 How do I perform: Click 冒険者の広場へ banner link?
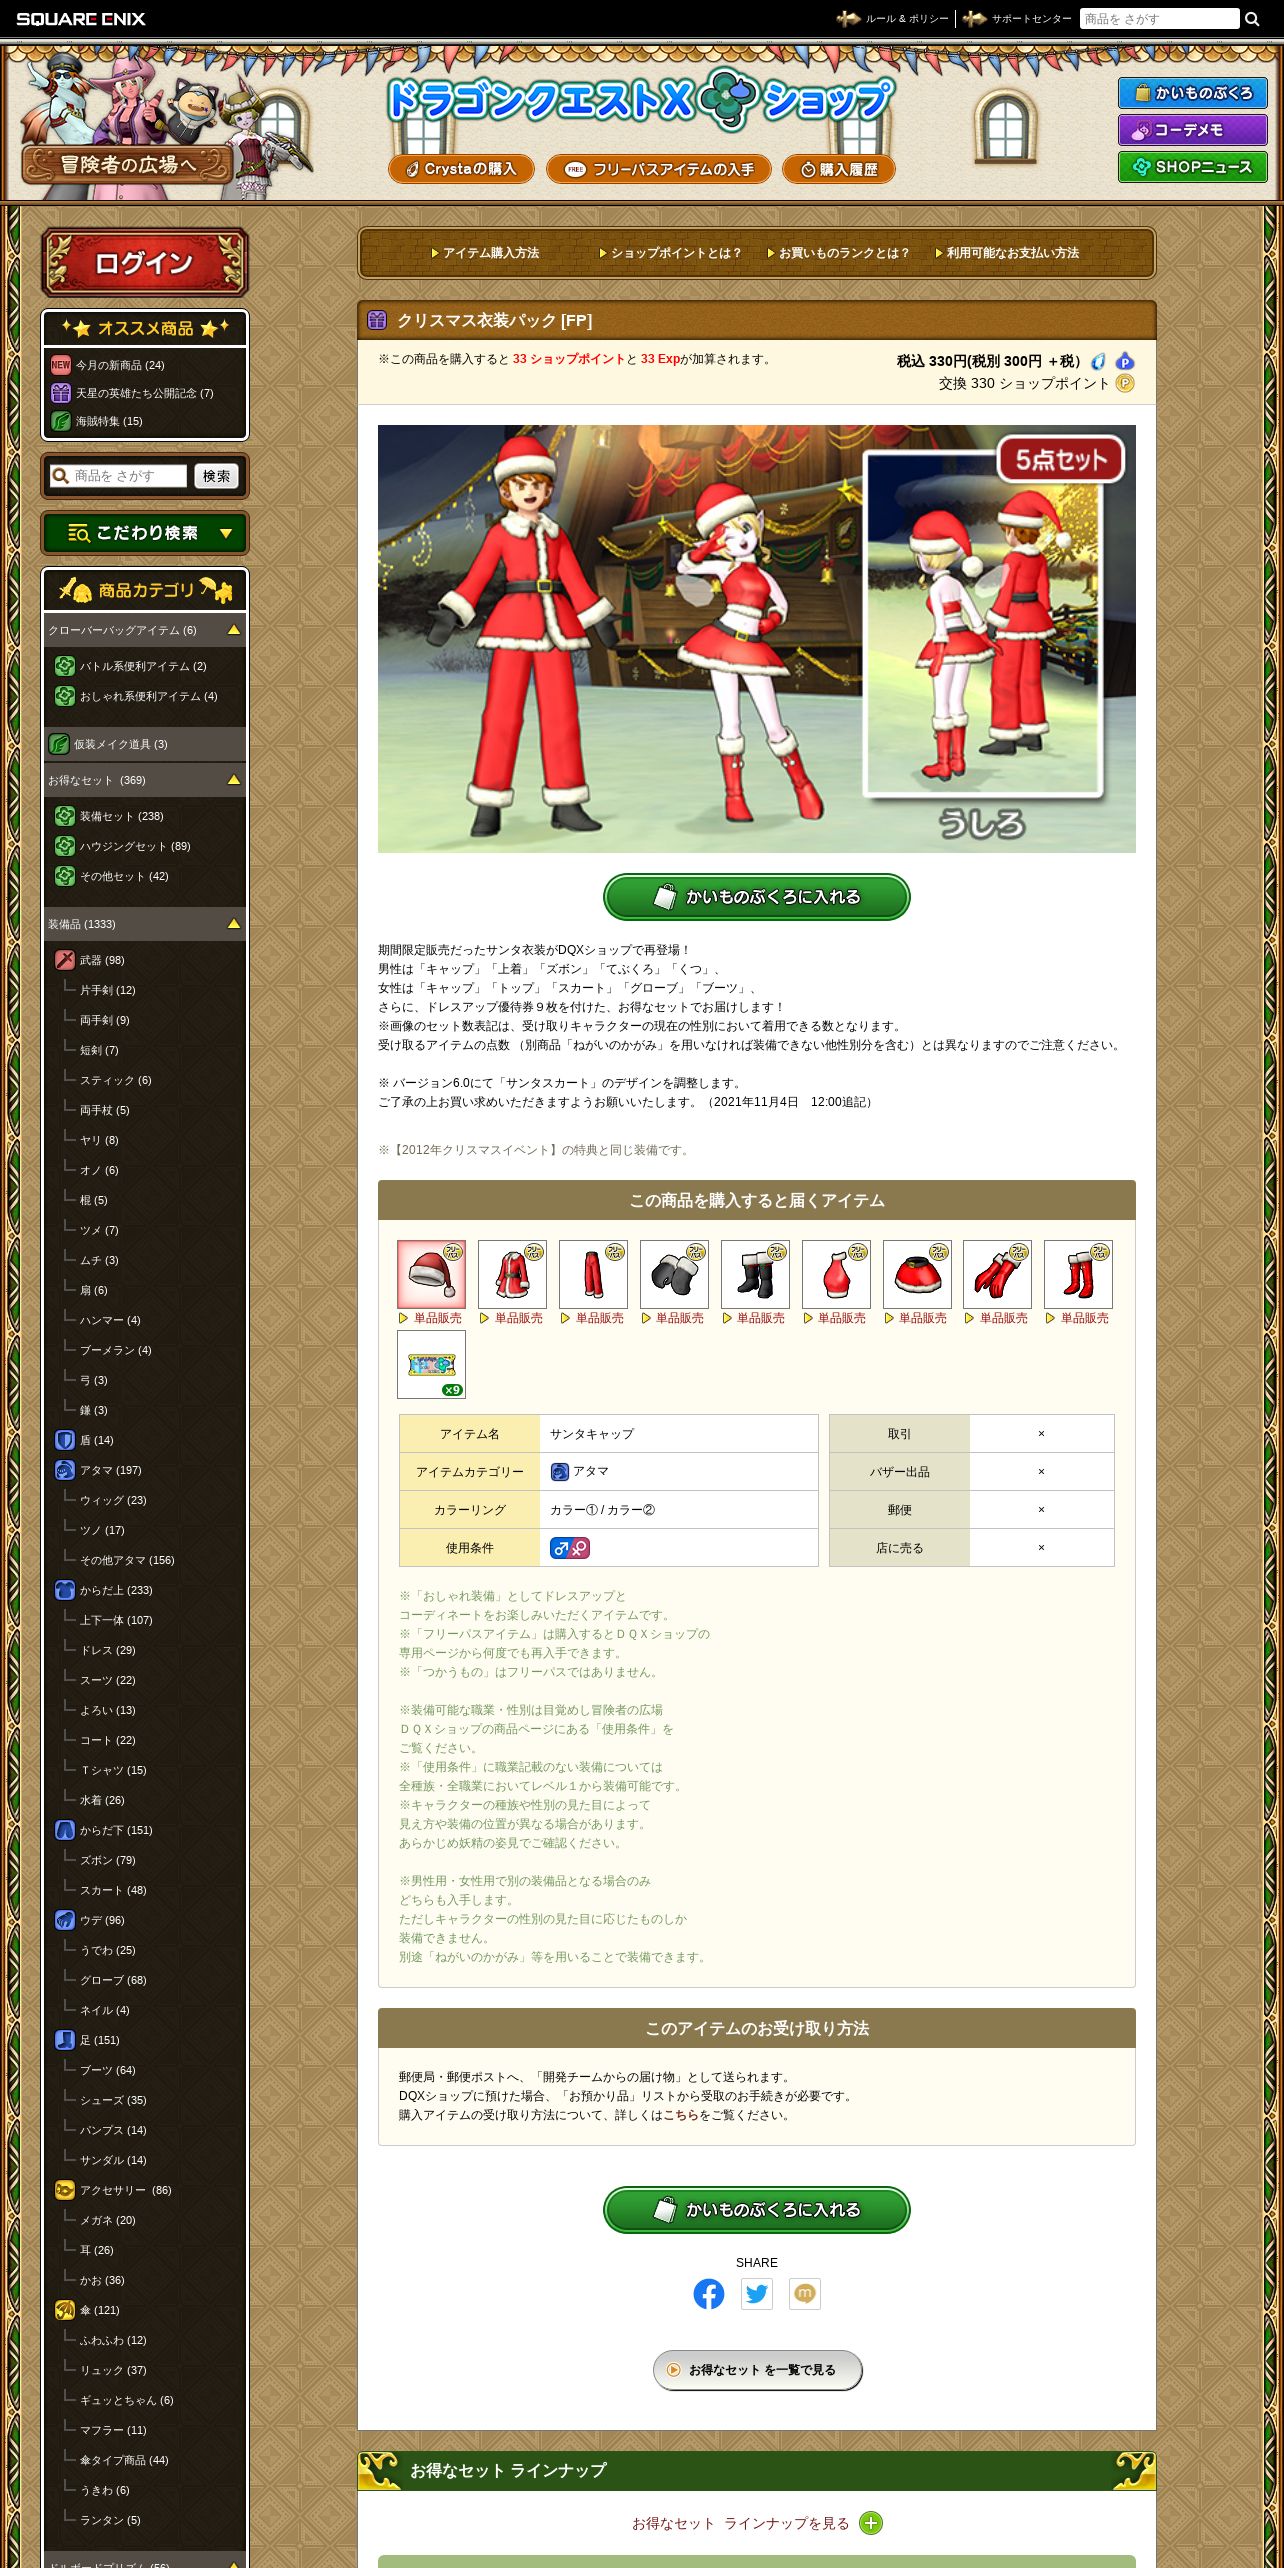(x=127, y=165)
